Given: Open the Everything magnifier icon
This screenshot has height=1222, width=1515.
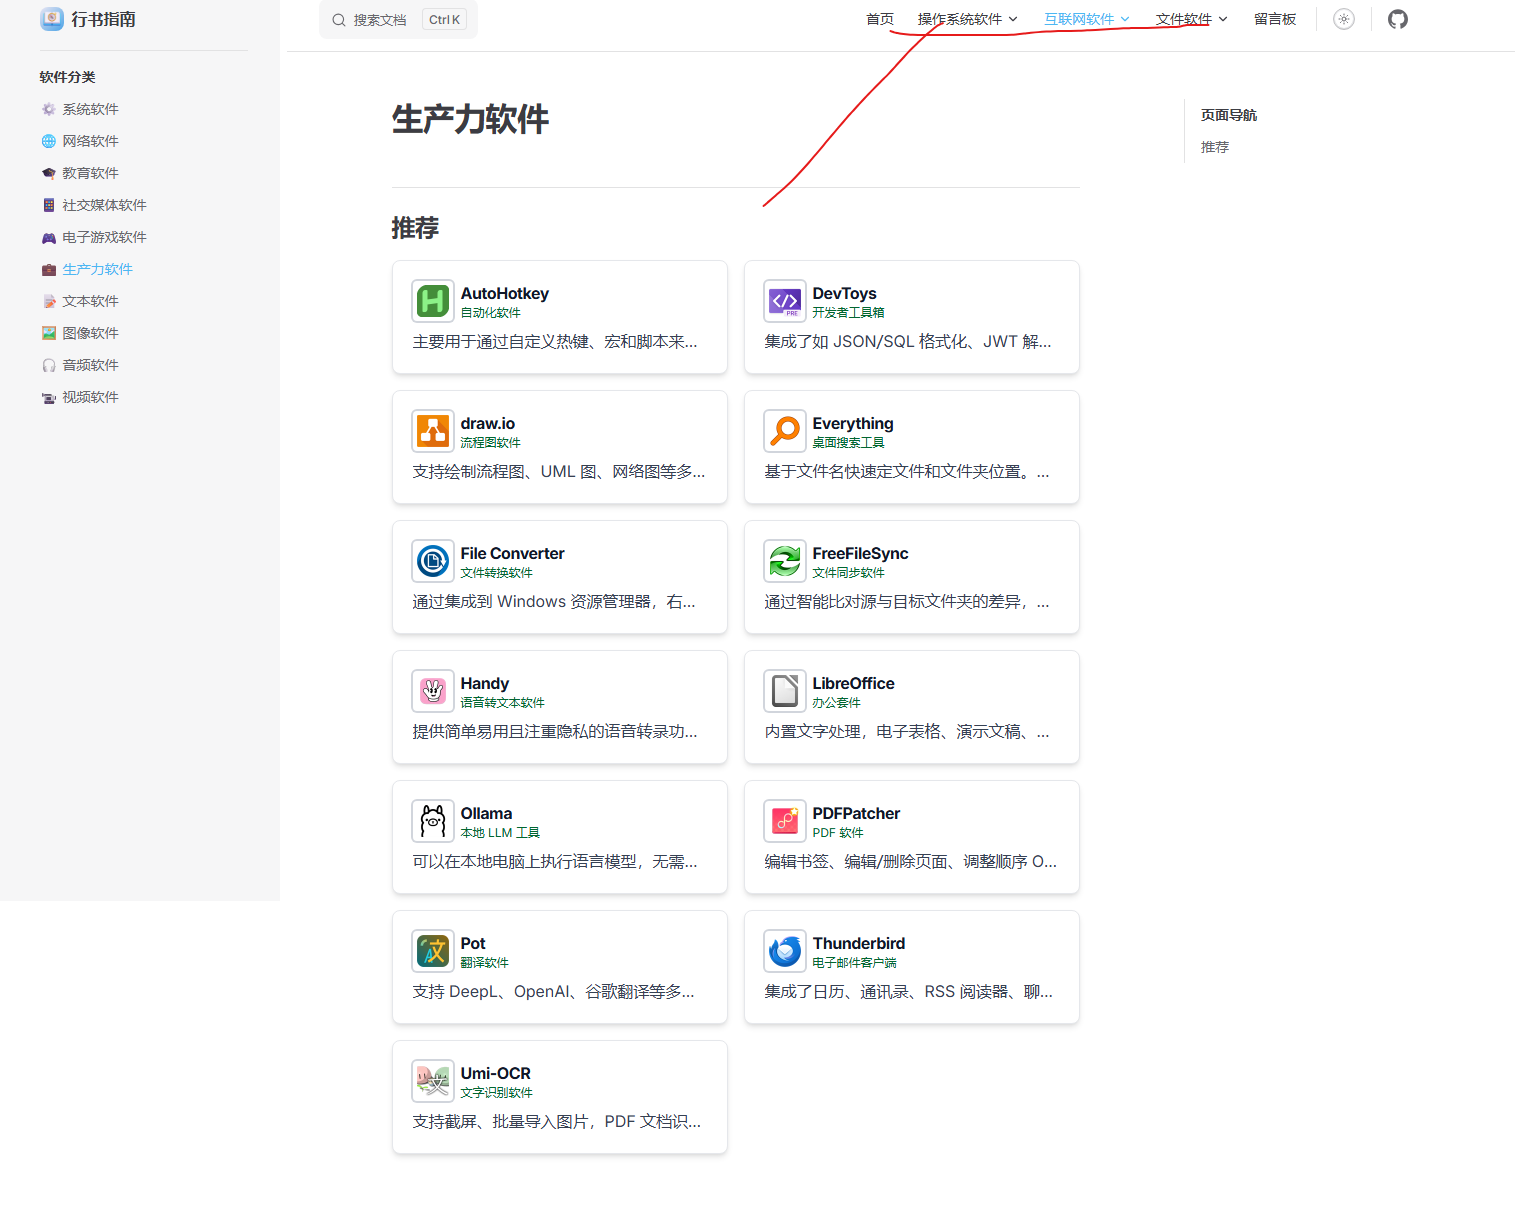Looking at the screenshot, I should point(785,430).
